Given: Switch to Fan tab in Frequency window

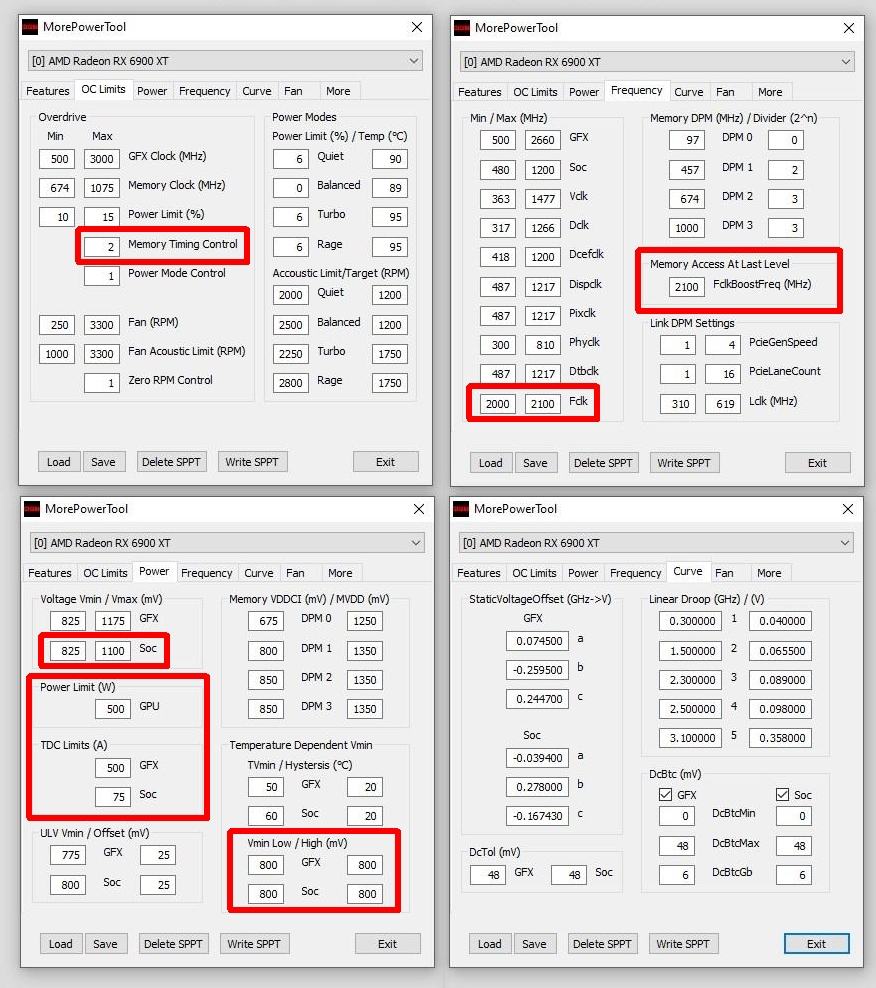Looking at the screenshot, I should [725, 92].
